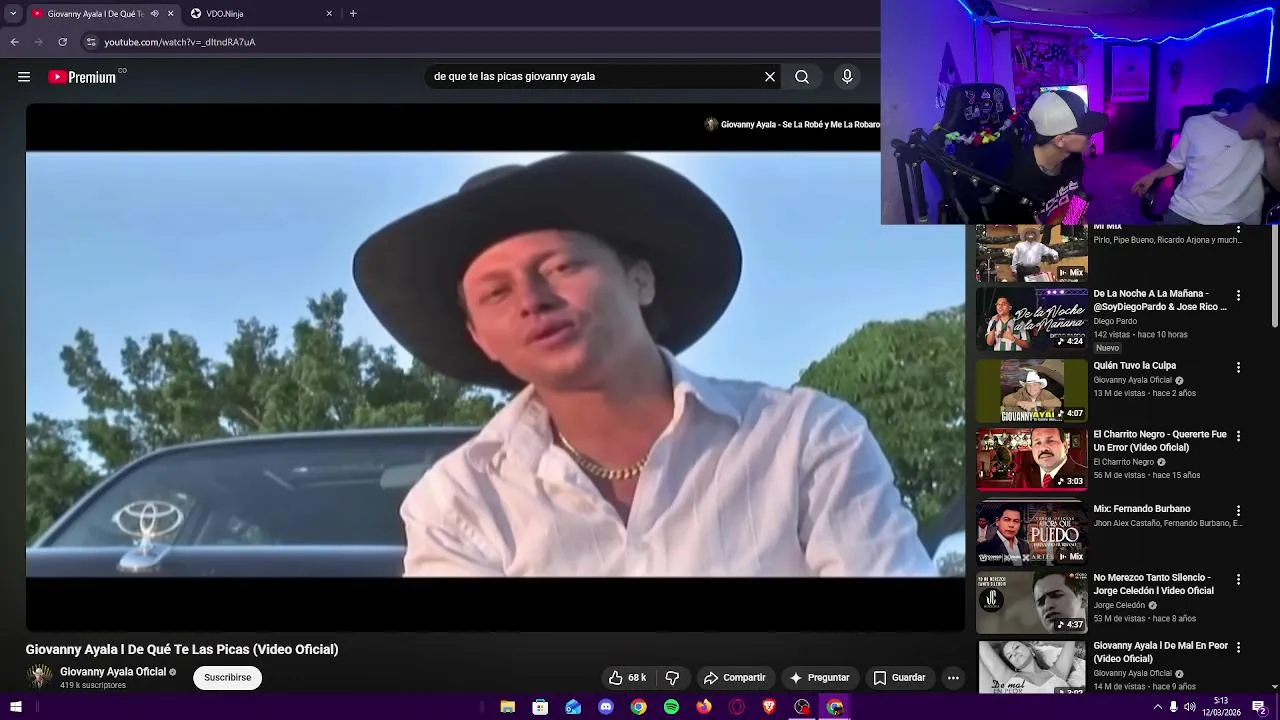Open options menu for No Merezco Tanto Silencio

1238,579
